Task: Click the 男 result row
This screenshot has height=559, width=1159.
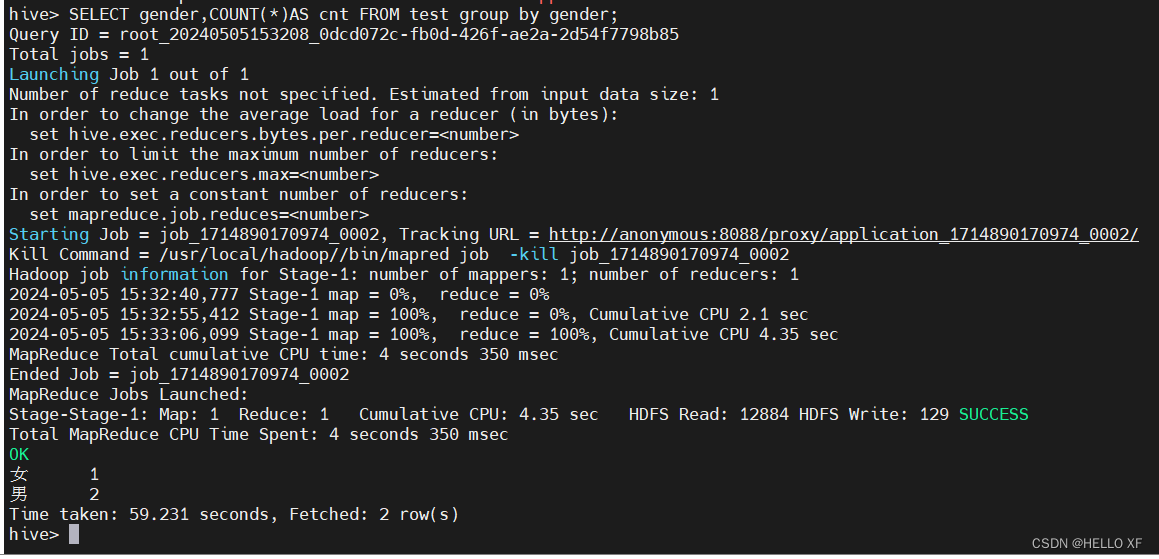Action: tap(54, 494)
